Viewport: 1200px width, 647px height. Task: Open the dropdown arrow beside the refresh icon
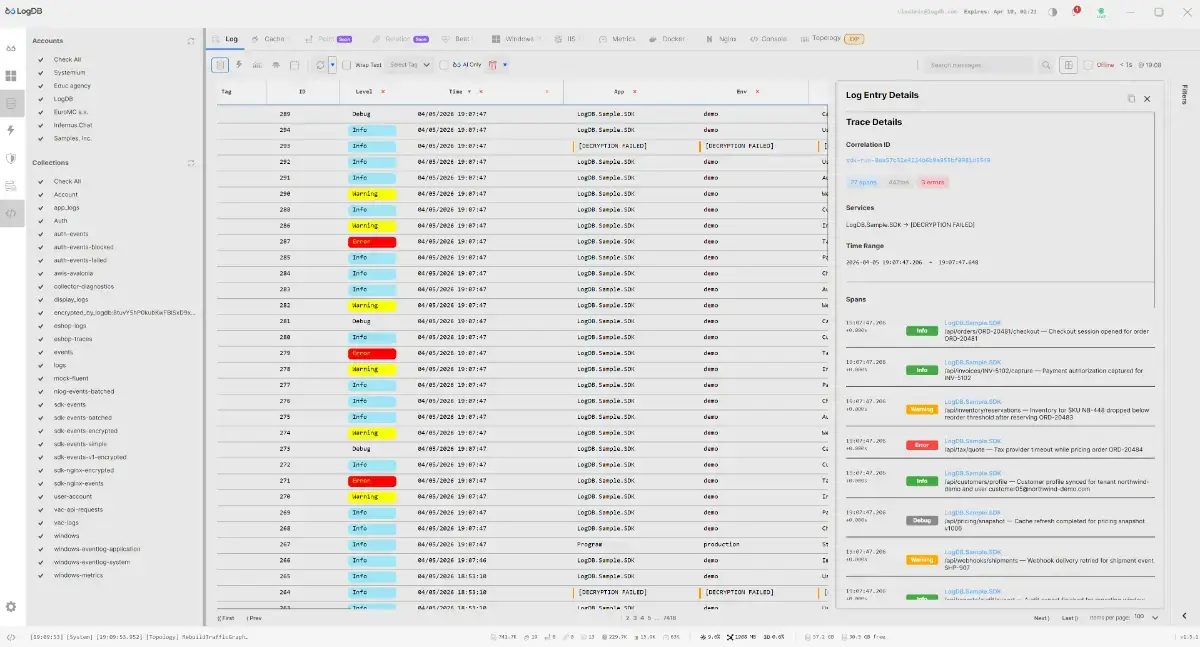coord(332,65)
